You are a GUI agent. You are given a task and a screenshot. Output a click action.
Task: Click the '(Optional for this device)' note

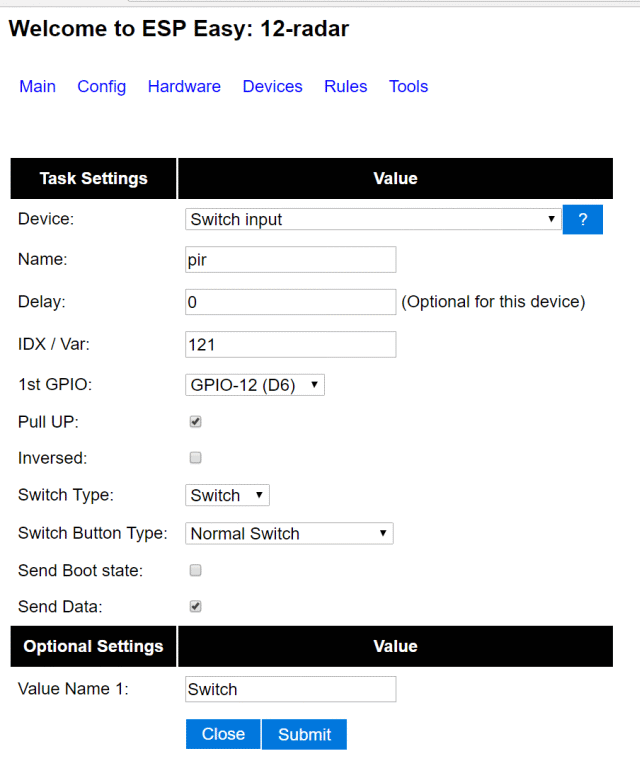tap(493, 302)
